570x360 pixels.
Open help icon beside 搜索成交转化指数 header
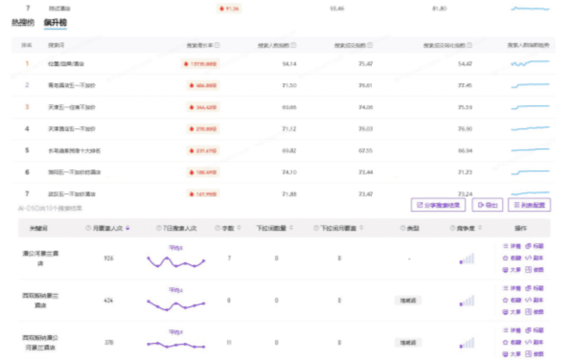(469, 45)
